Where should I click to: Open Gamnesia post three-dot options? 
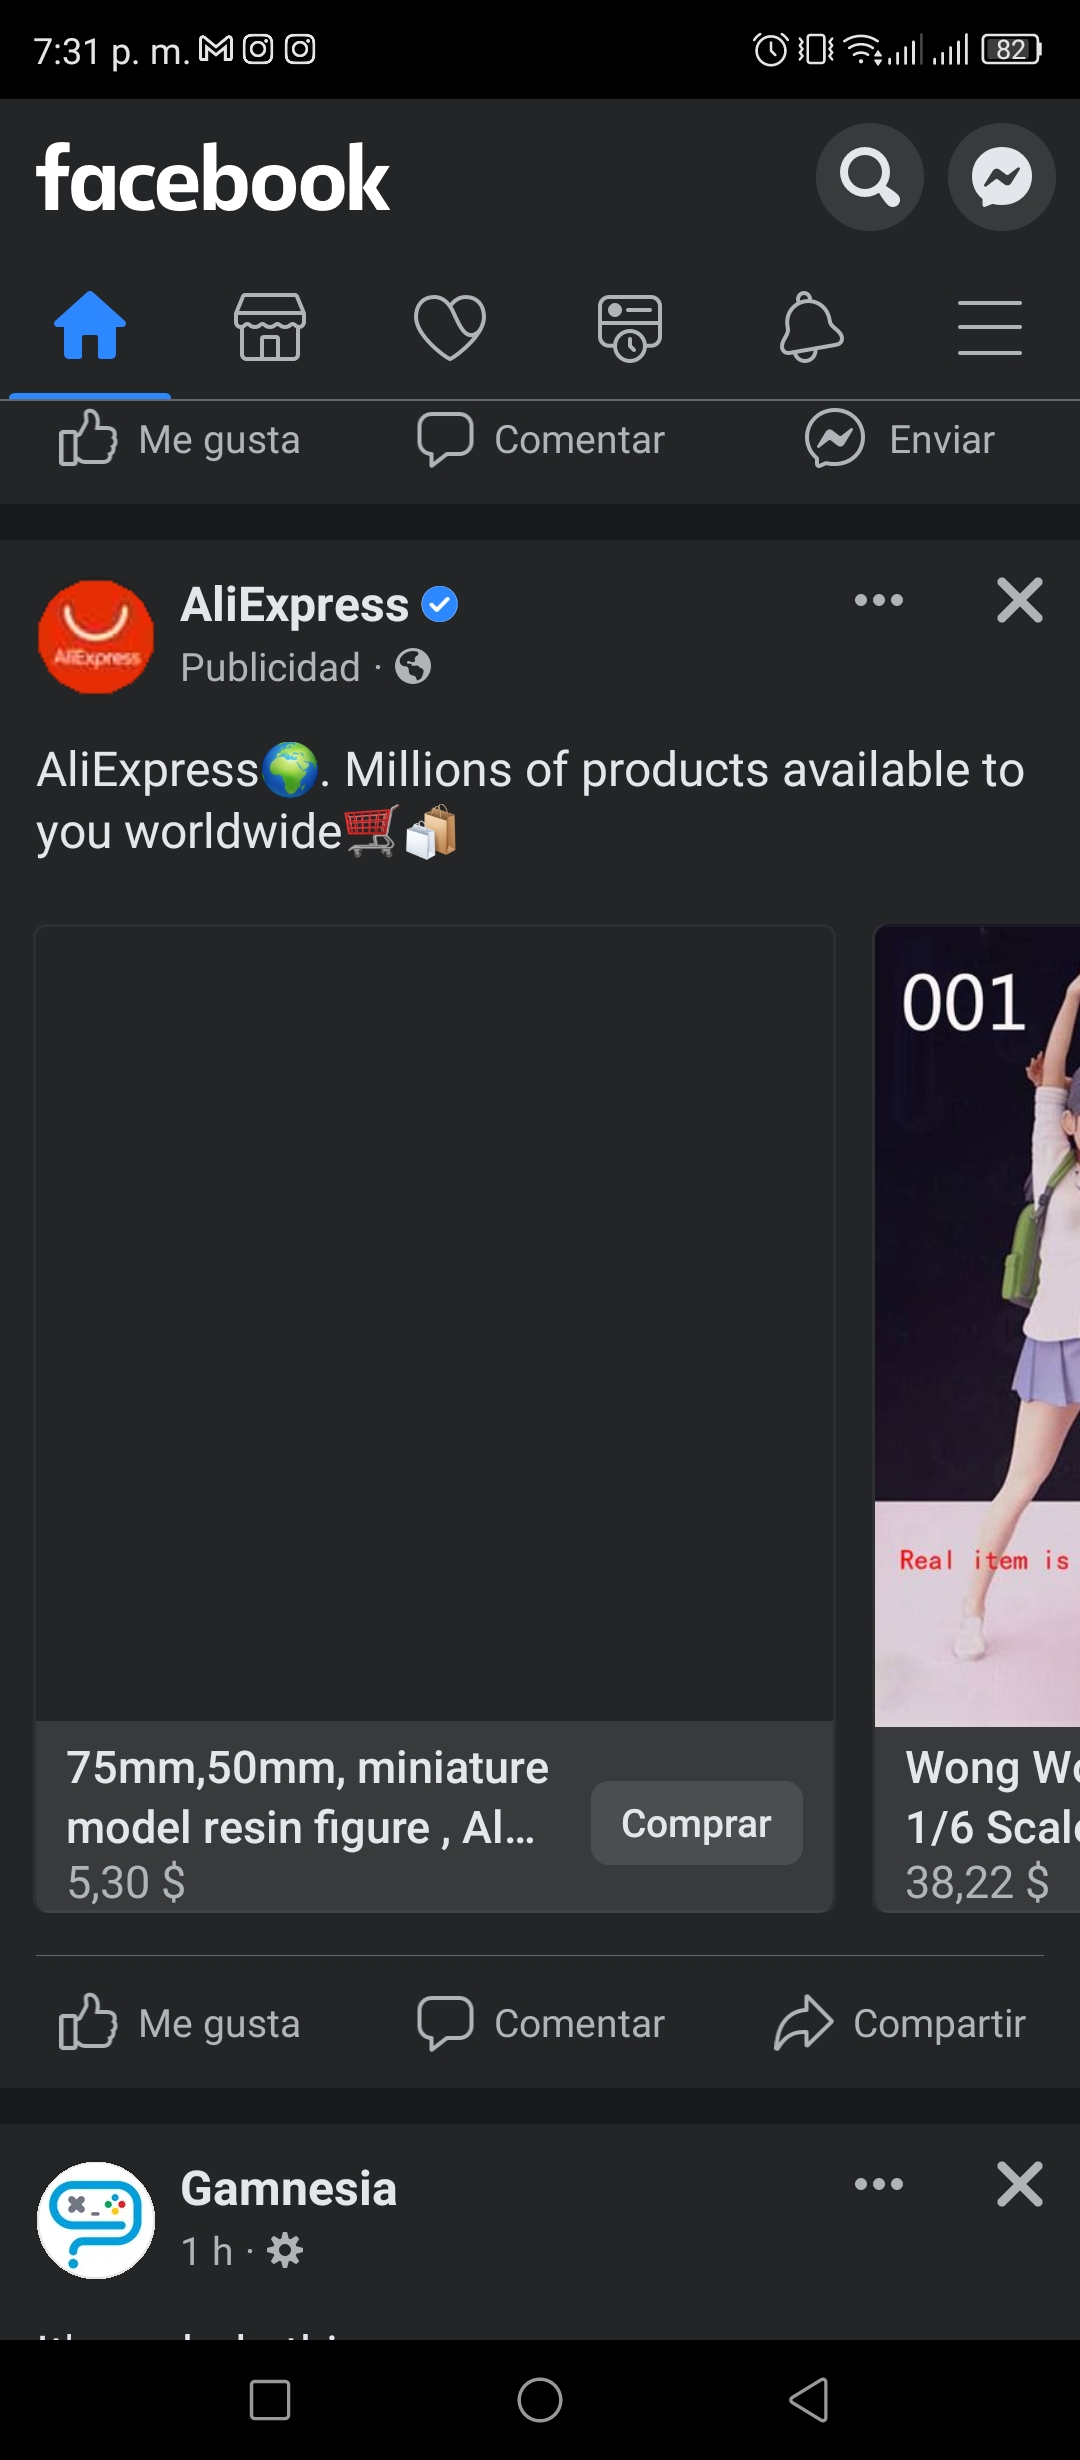pos(879,2184)
